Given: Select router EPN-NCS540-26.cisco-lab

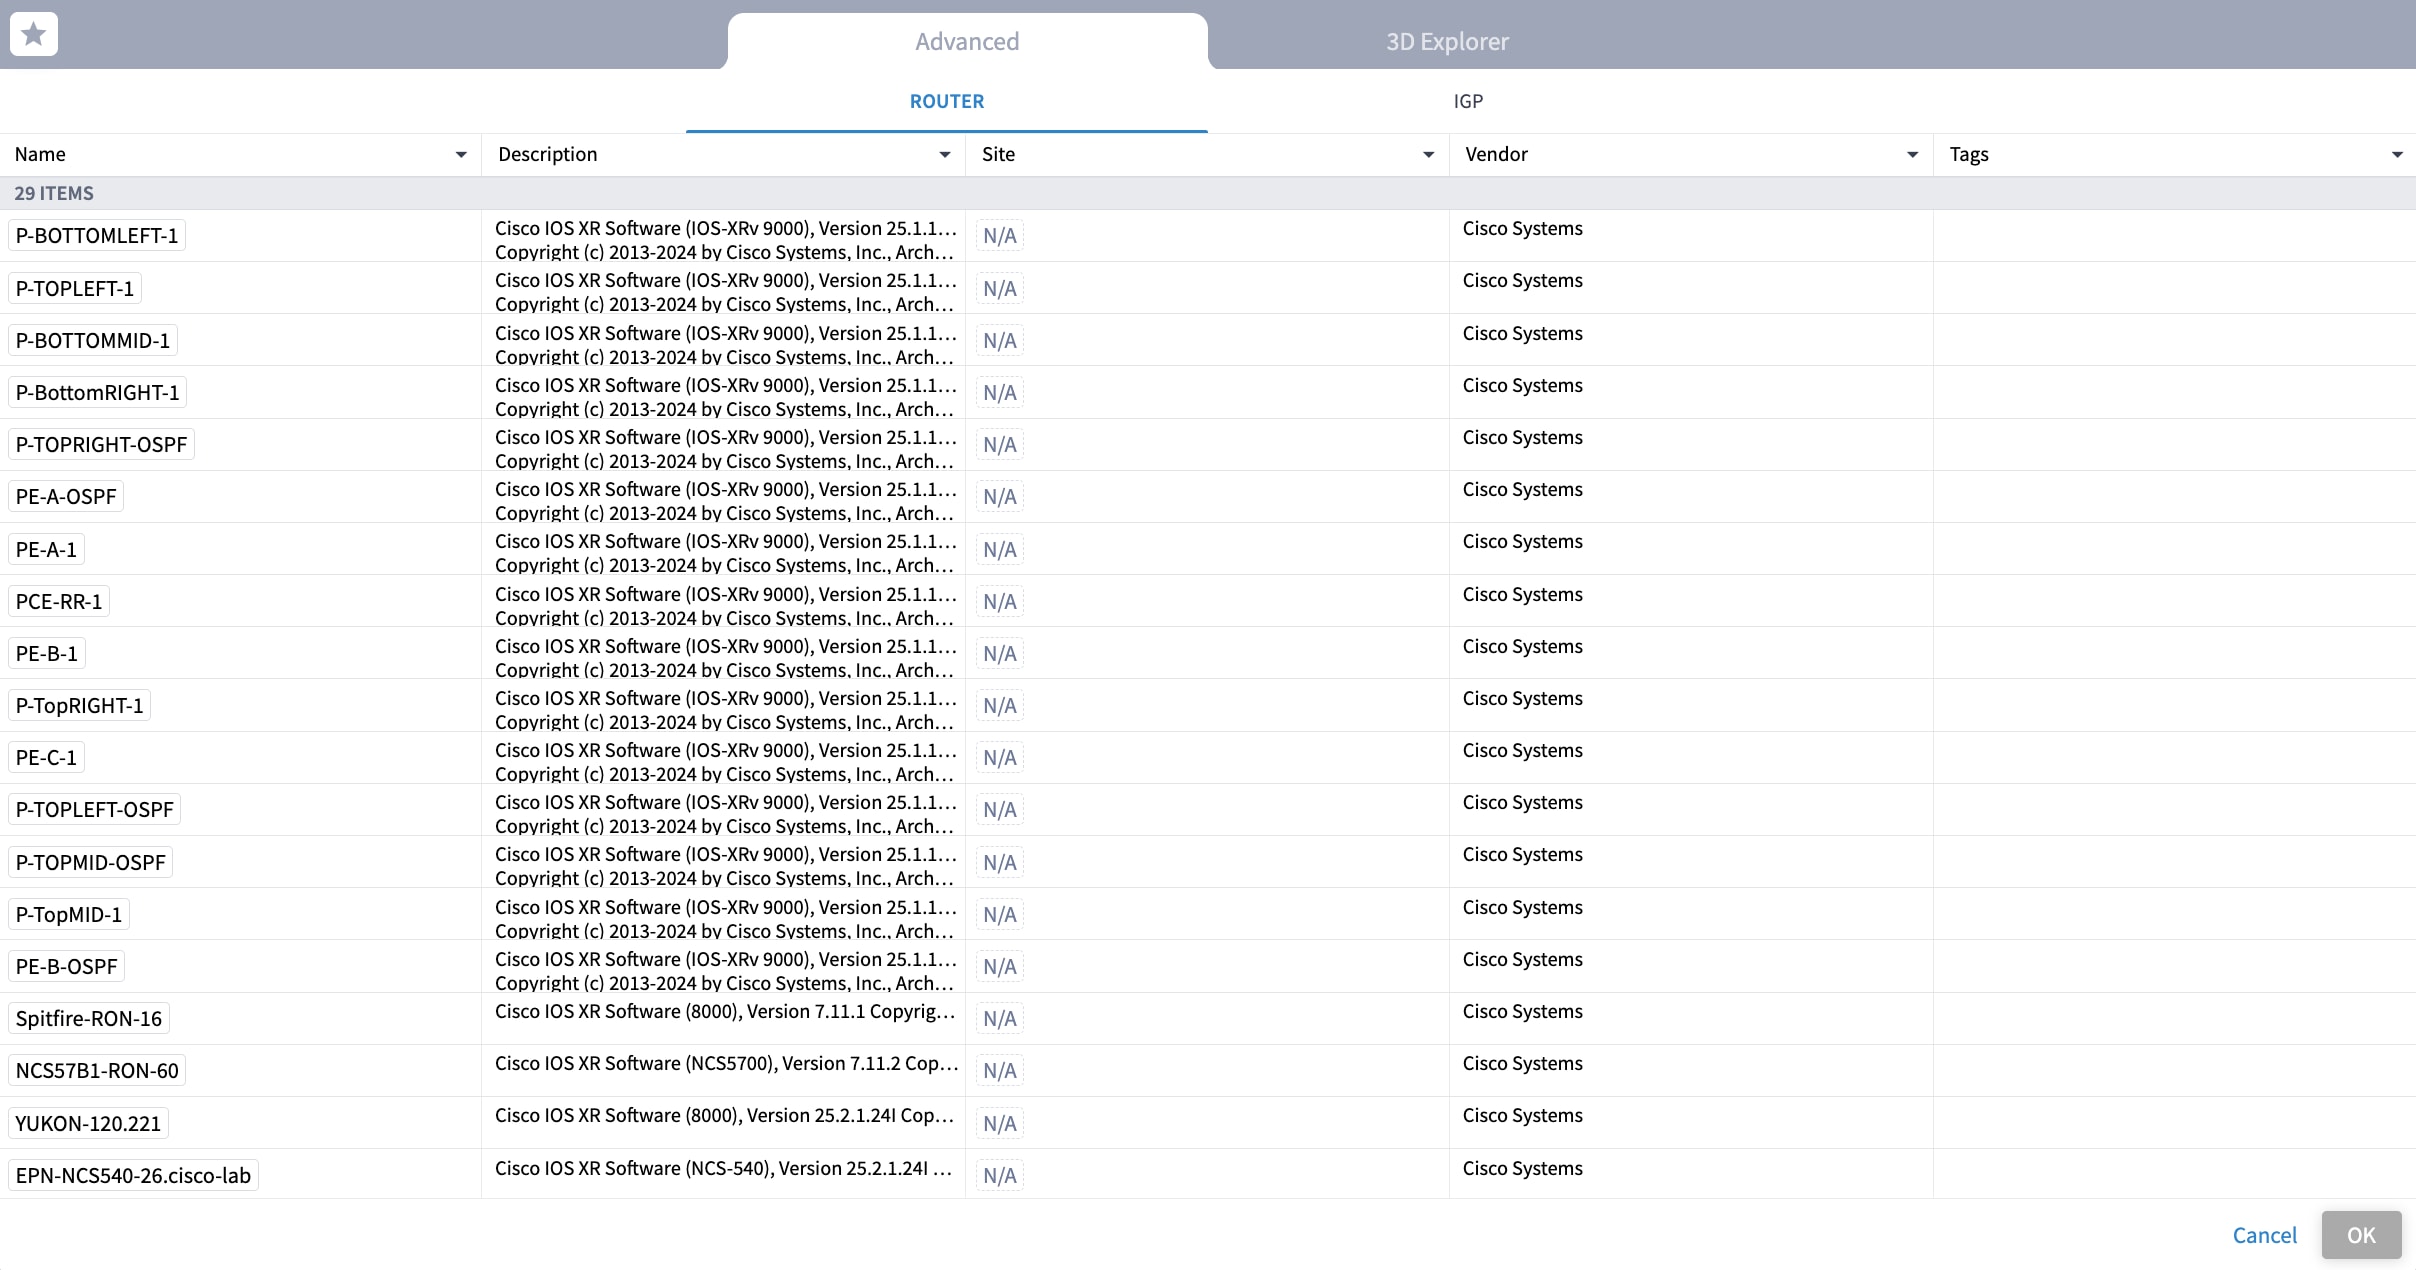Looking at the screenshot, I should coord(133,1176).
